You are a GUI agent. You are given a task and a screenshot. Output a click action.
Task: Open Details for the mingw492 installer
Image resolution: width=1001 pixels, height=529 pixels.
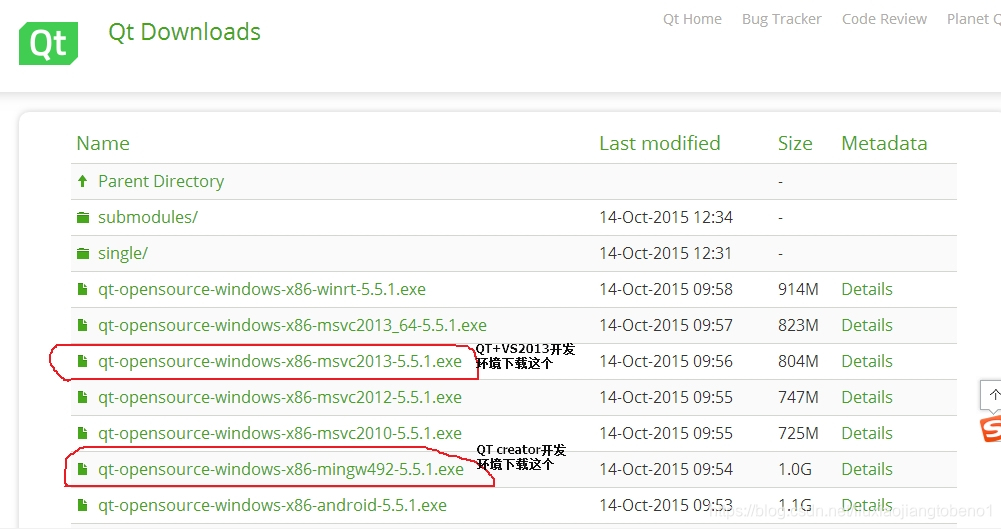coord(867,469)
